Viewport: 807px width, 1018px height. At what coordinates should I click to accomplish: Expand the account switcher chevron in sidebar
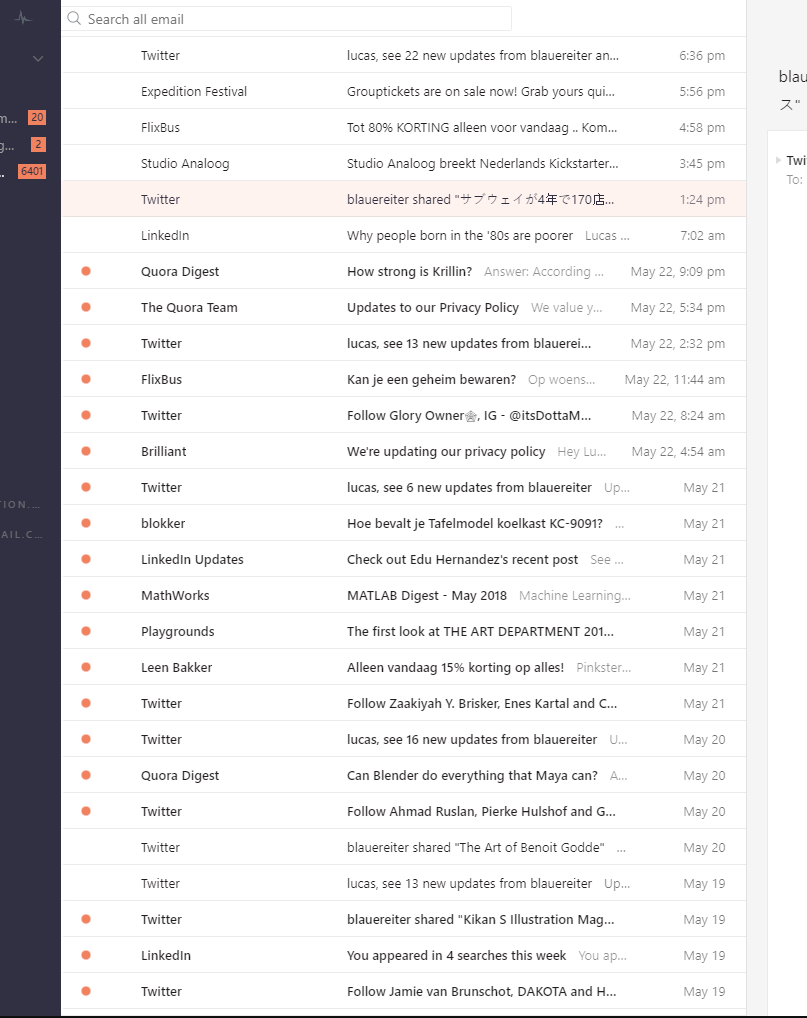pos(37,58)
